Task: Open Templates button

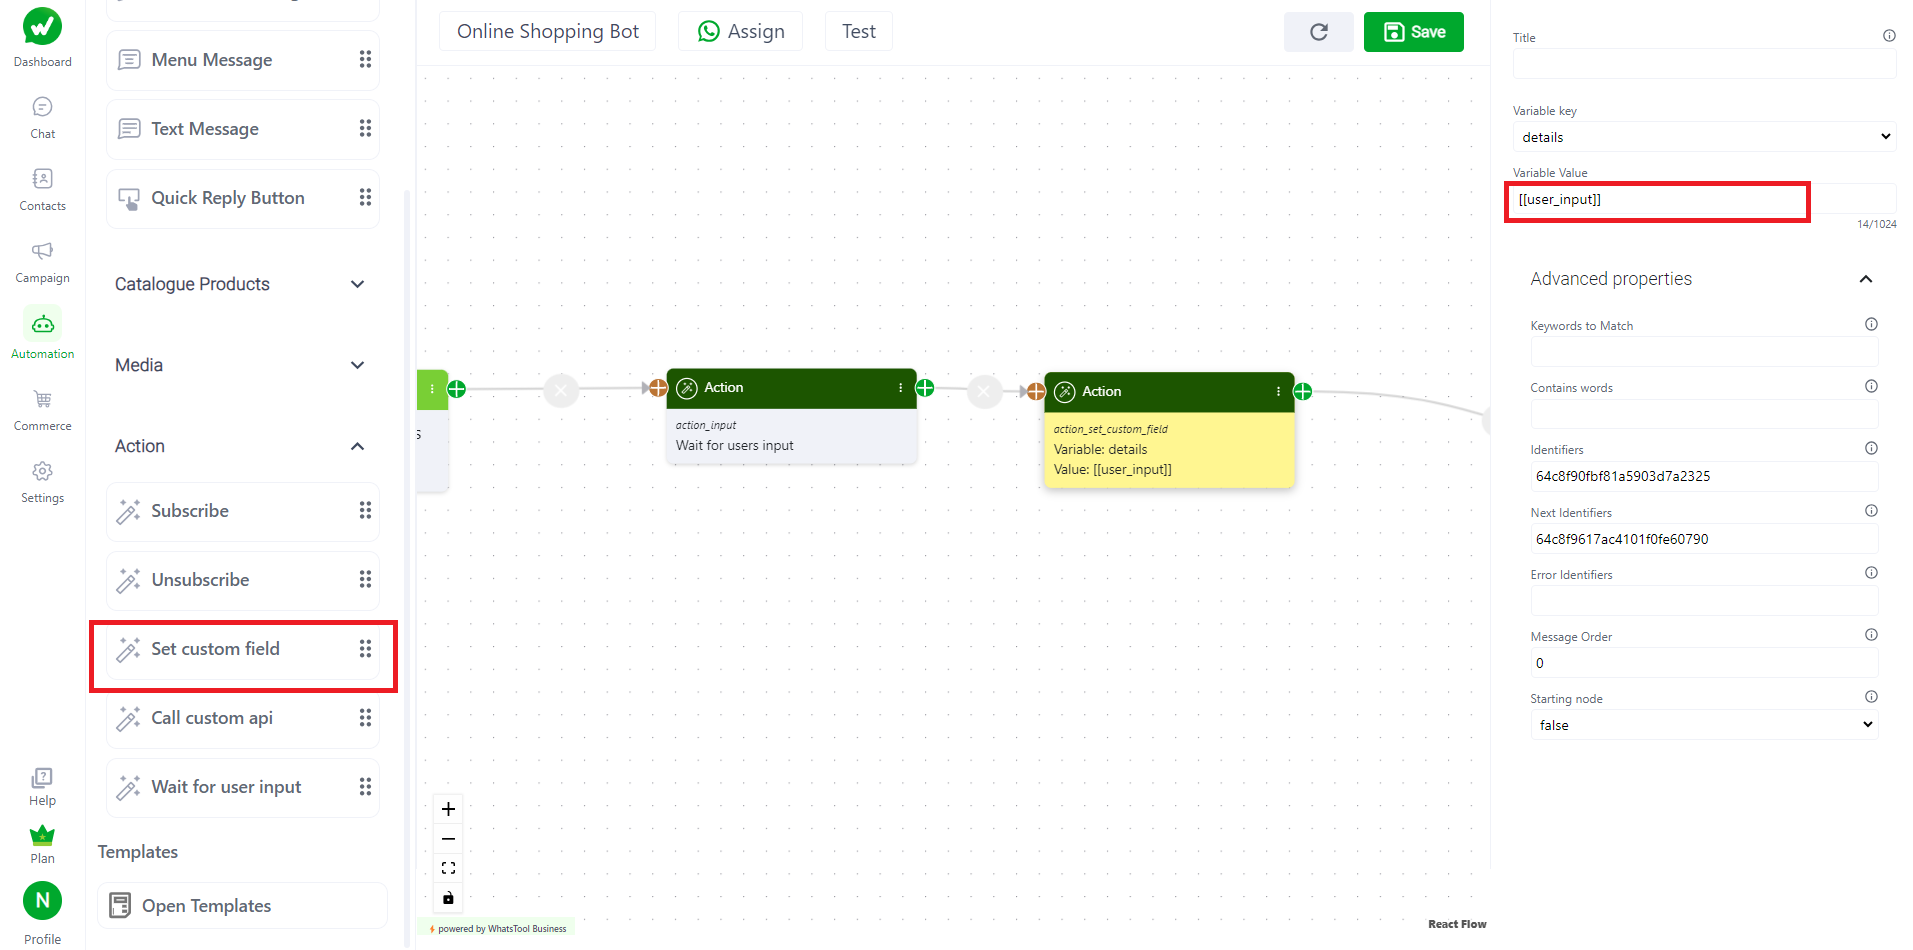Action: point(242,906)
